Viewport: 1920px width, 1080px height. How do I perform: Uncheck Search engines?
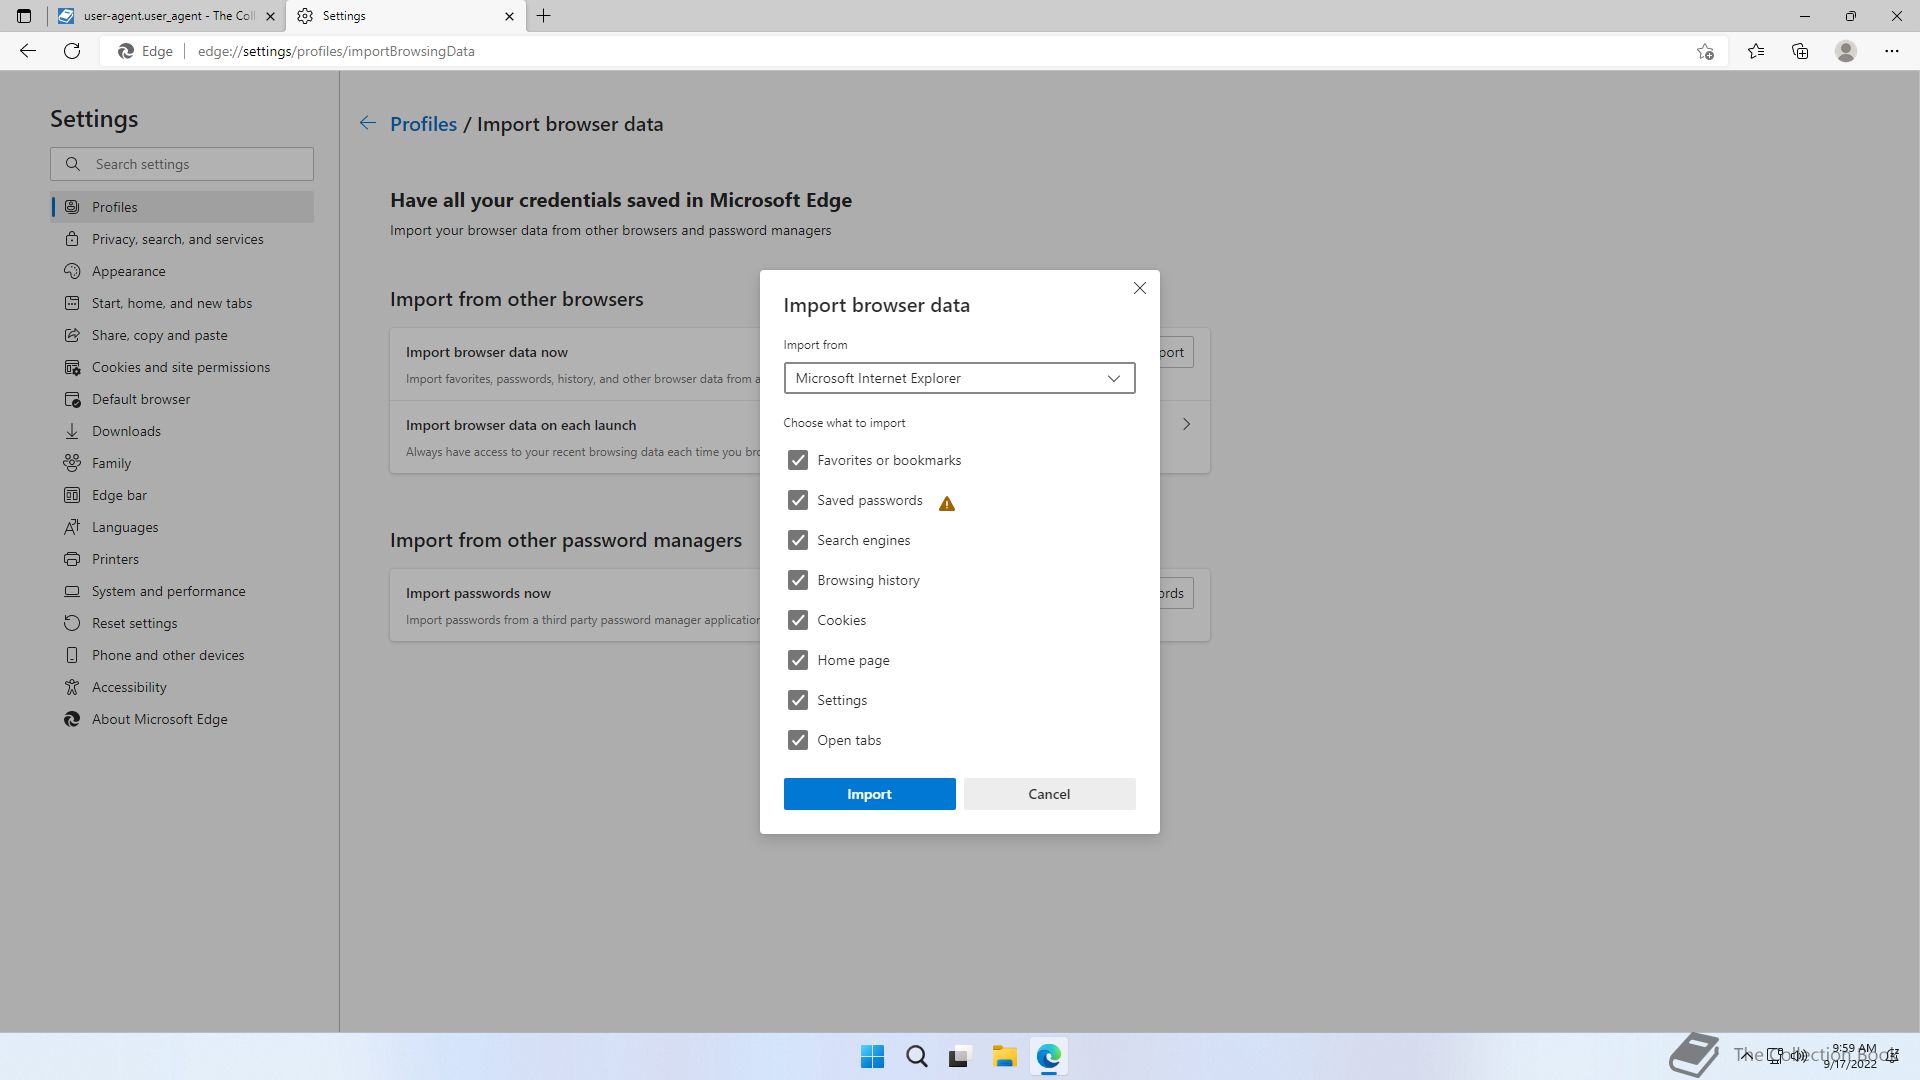coord(797,540)
